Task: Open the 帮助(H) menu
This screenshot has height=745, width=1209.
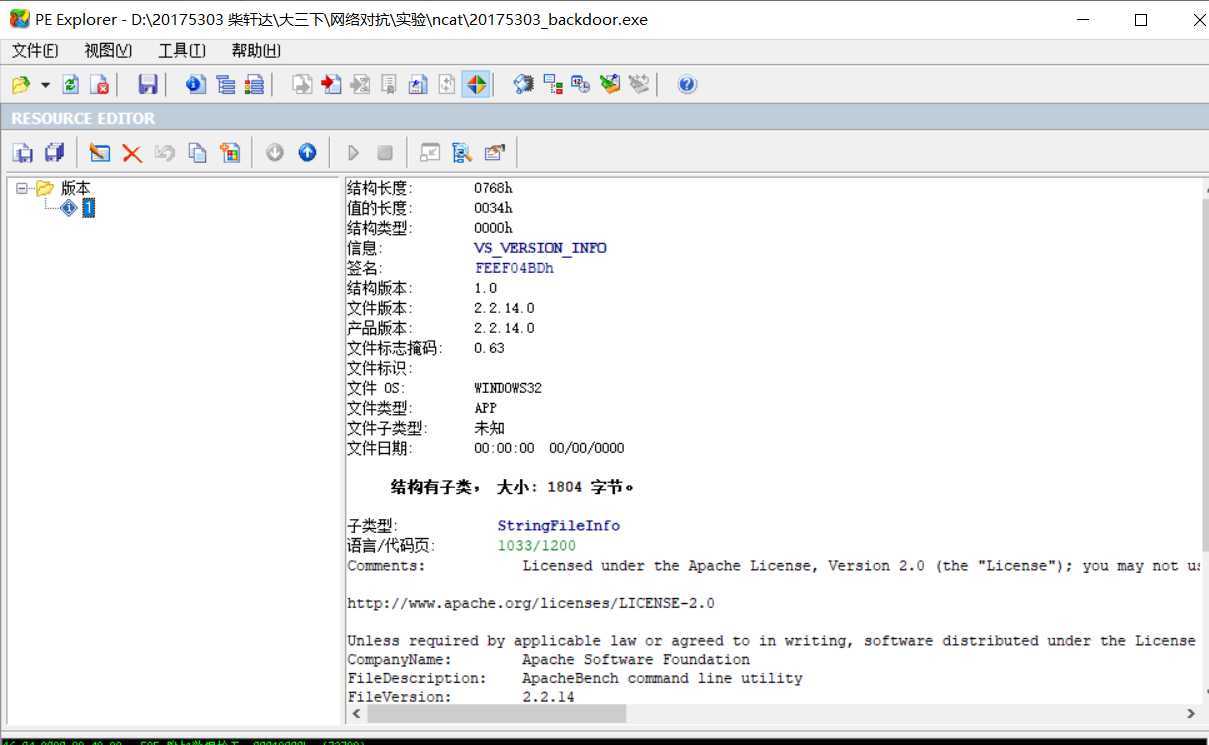Action: (x=256, y=51)
